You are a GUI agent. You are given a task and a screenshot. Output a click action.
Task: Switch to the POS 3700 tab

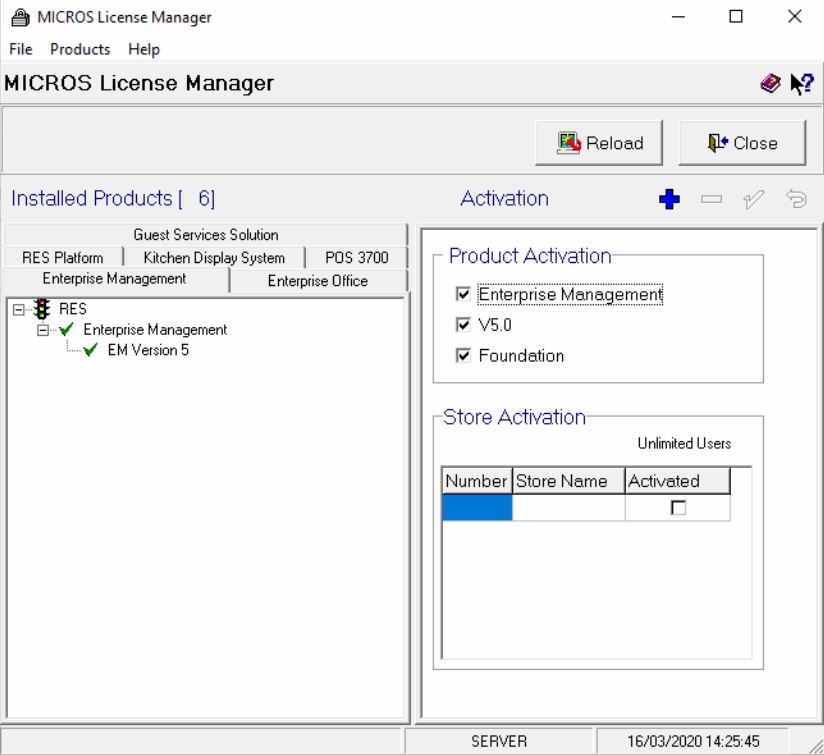click(357, 257)
